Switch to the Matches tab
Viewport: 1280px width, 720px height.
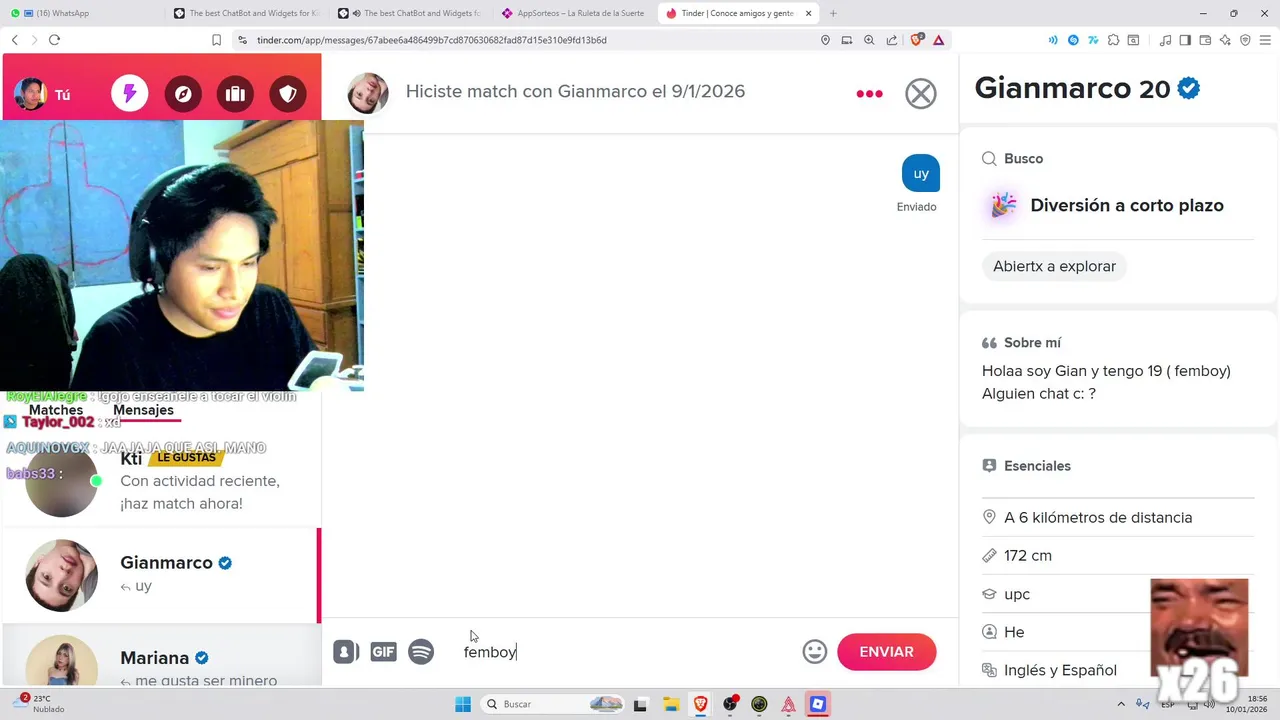point(56,410)
